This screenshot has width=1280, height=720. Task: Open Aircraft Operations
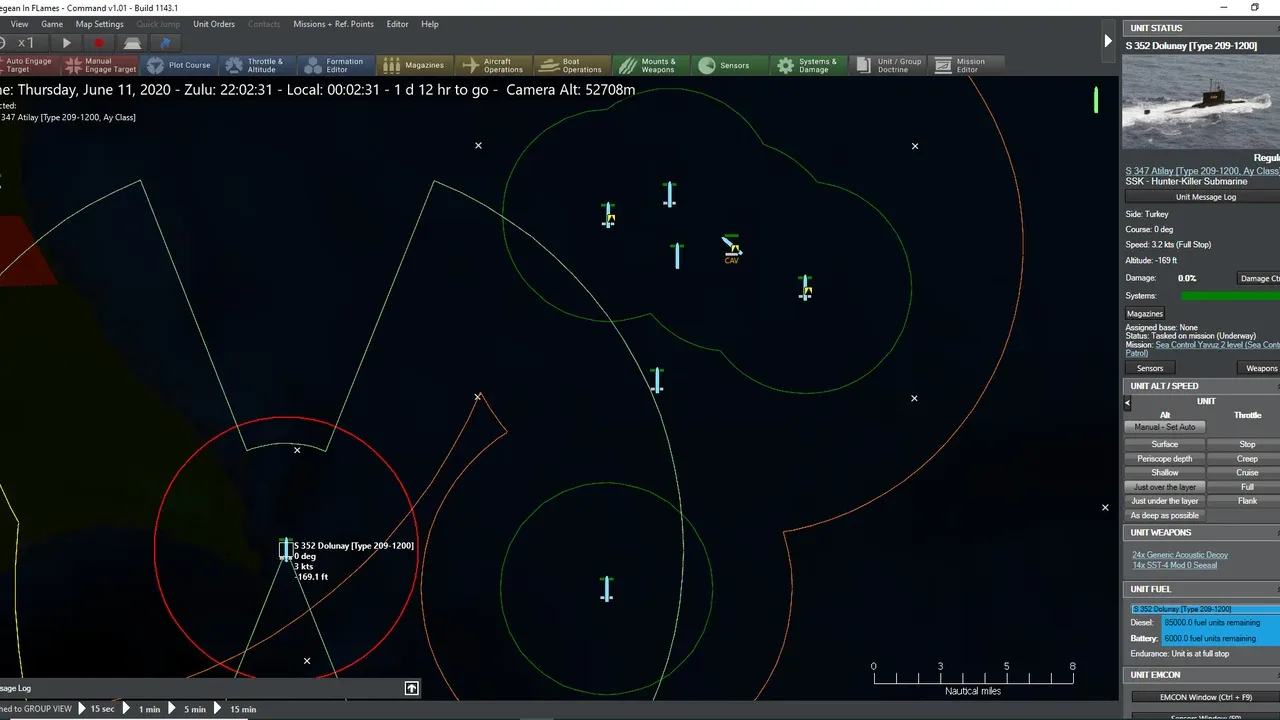coord(493,65)
